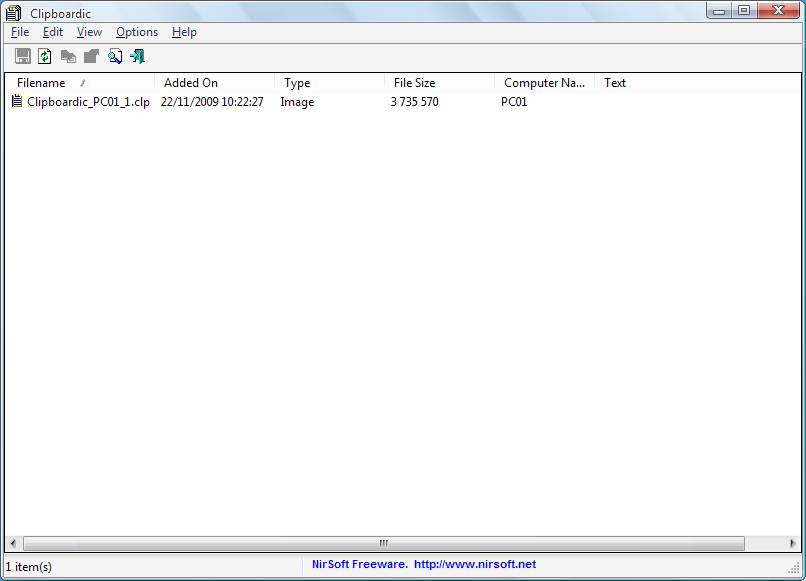Screen dimensions: 806x581
Task: Click the Exit door toolbar icon
Action: pyautogui.click(x=137, y=56)
